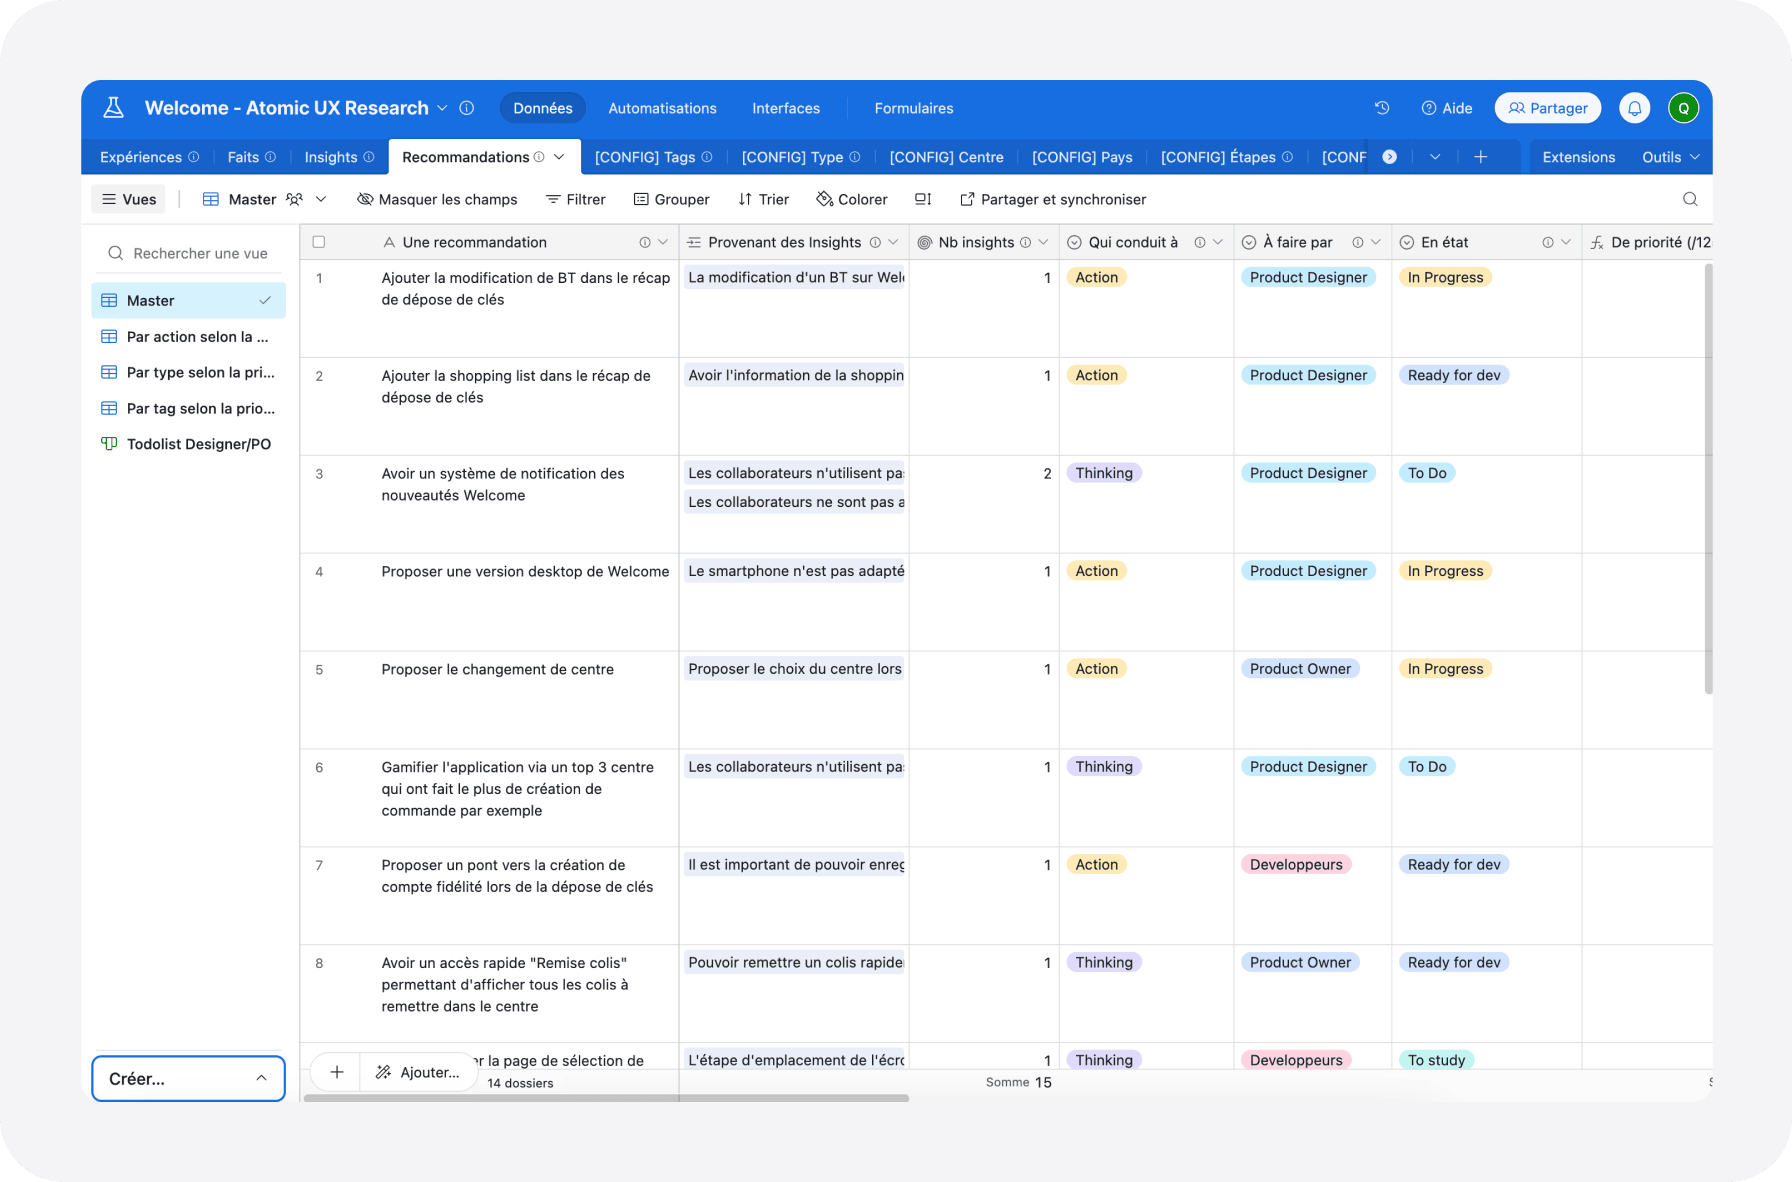The image size is (1792, 1182).
Task: Select Par type selon la pri... view
Action: tap(188, 372)
